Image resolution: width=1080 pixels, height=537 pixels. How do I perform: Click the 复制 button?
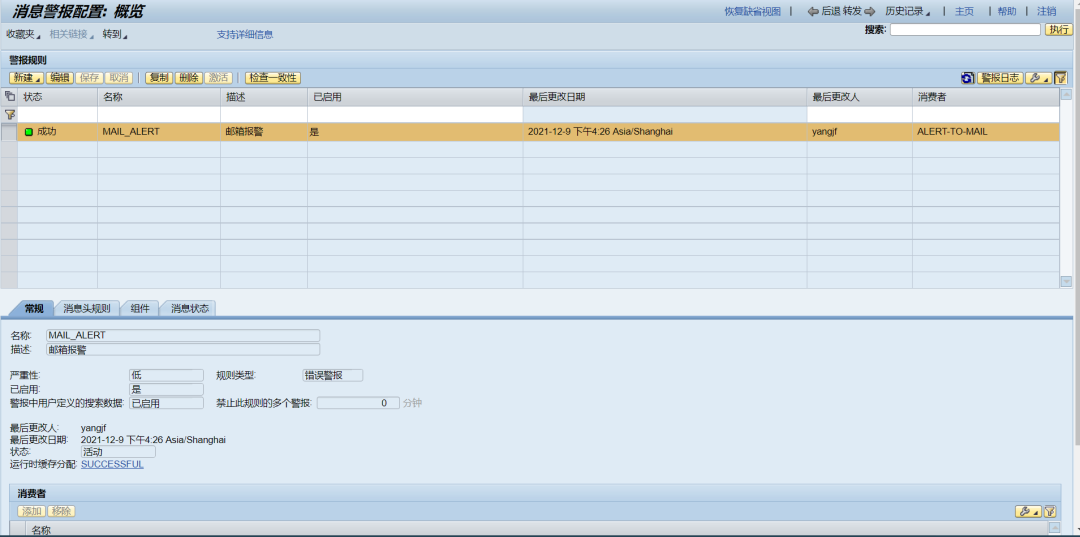point(159,78)
